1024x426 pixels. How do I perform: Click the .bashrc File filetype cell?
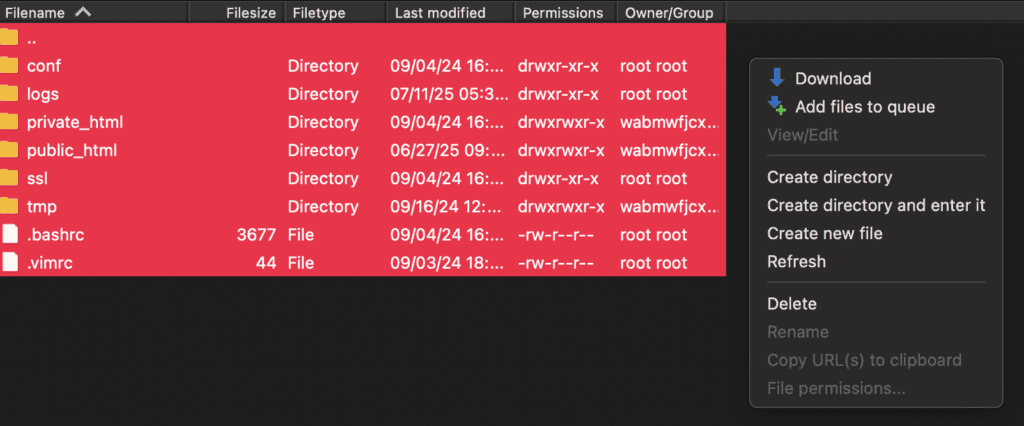tap(300, 235)
